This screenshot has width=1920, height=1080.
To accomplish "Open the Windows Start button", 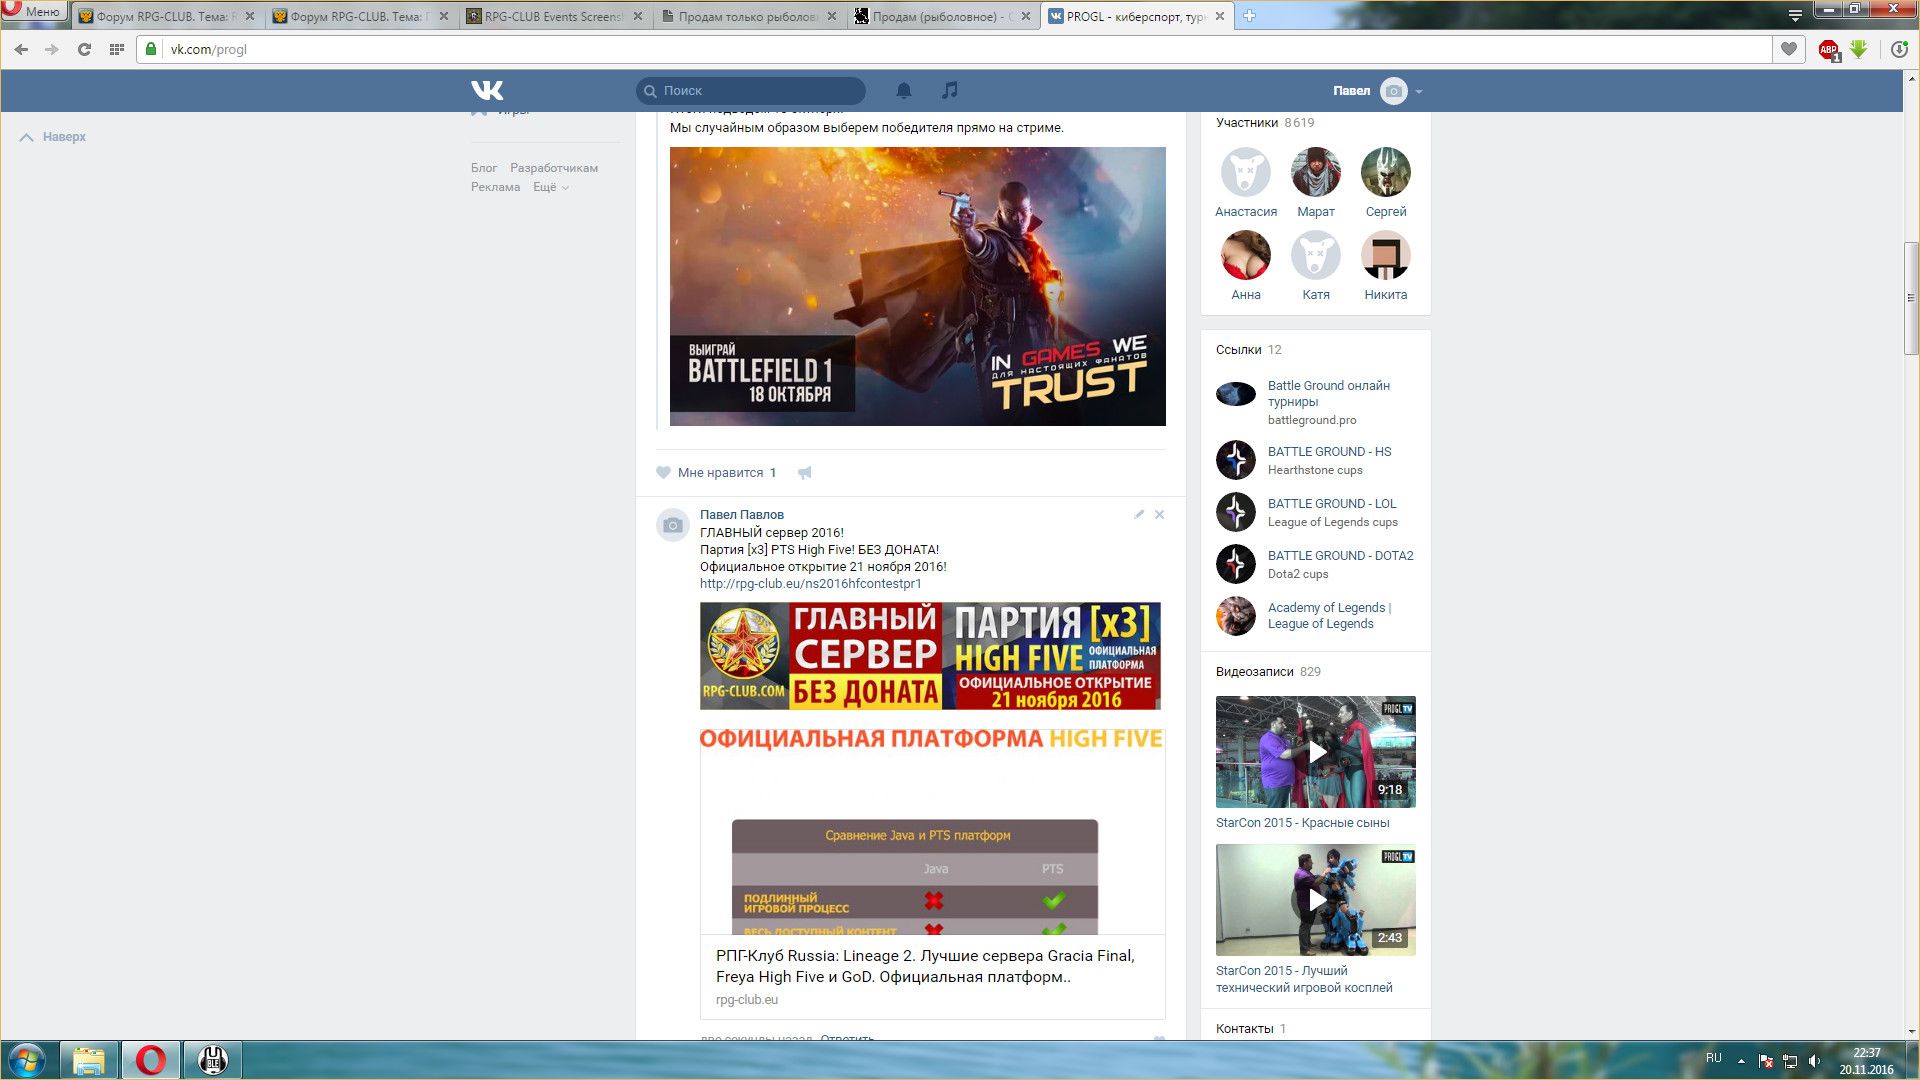I will [x=27, y=1060].
